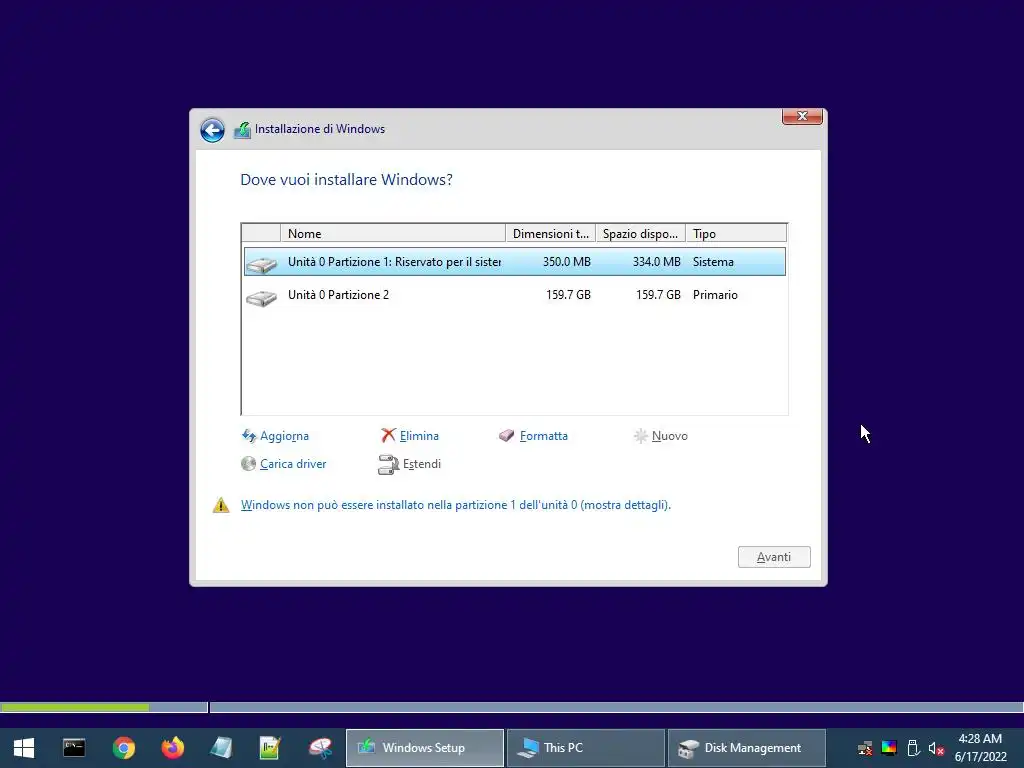The height and width of the screenshot is (768, 1024).
Task: Click the drive icon for Partizione 2
Action: [262, 297]
